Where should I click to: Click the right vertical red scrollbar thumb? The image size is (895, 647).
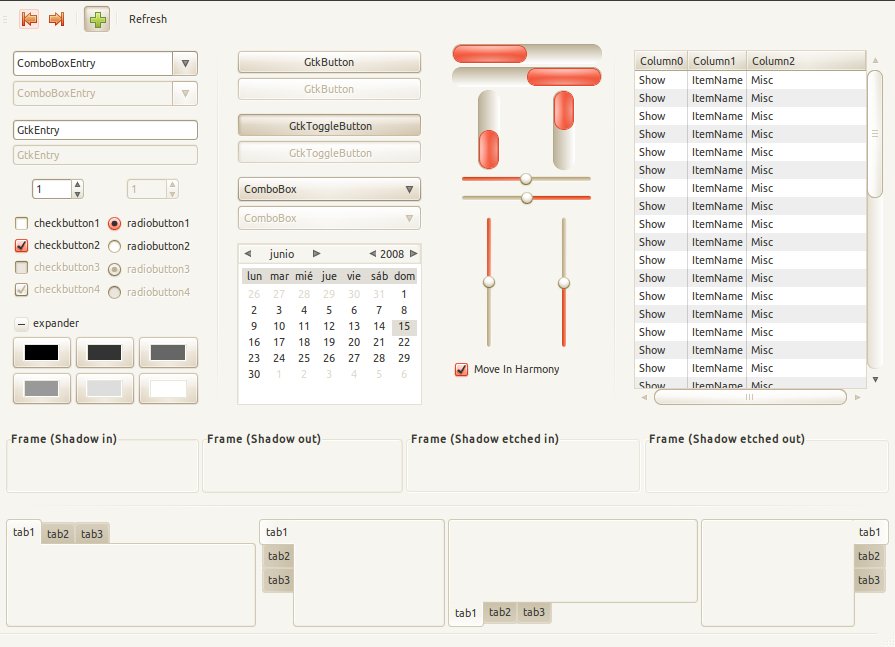(x=563, y=111)
